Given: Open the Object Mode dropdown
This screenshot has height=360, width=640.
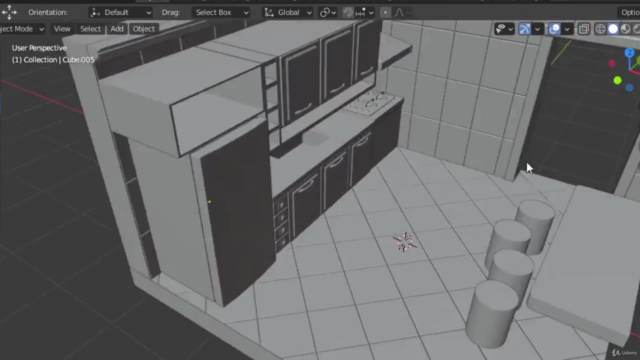Looking at the screenshot, I should click(x=22, y=29).
